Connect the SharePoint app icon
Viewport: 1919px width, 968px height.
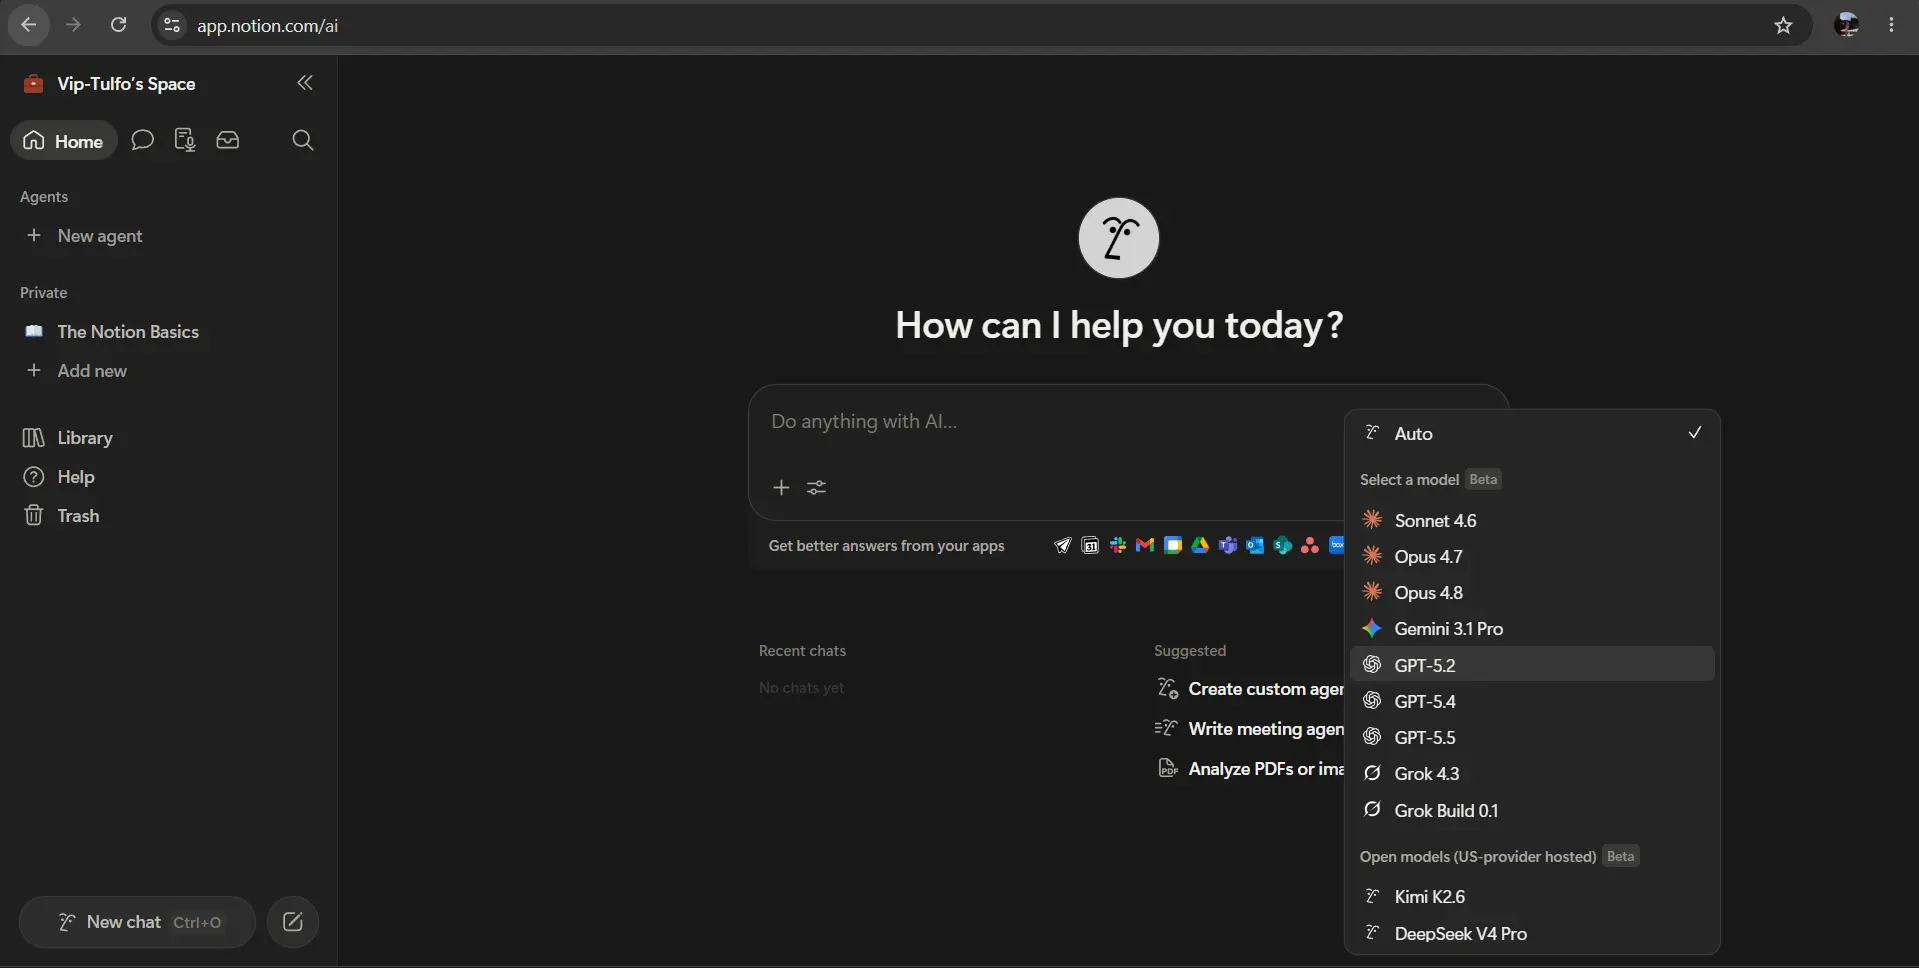(1283, 545)
